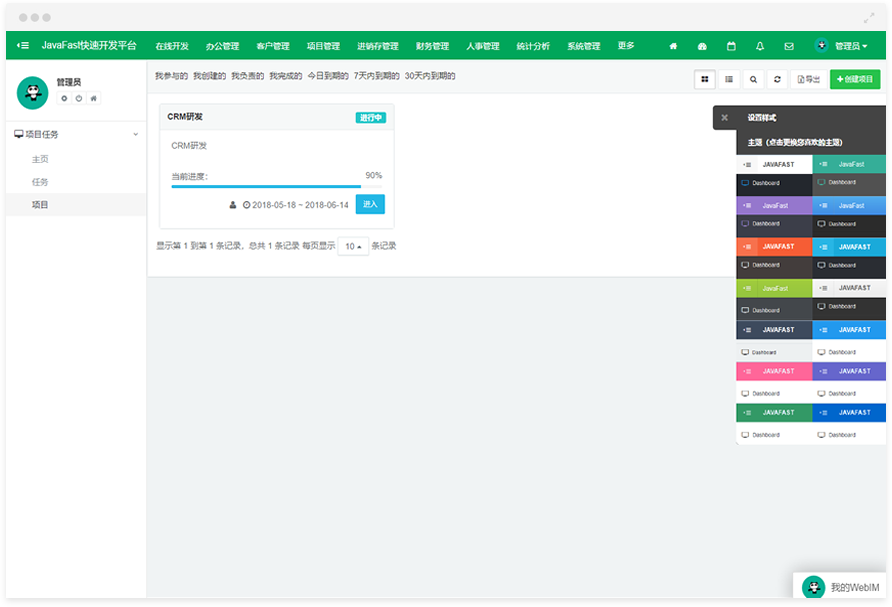Switch to list view
Screen dimensions: 892x607
(729, 80)
